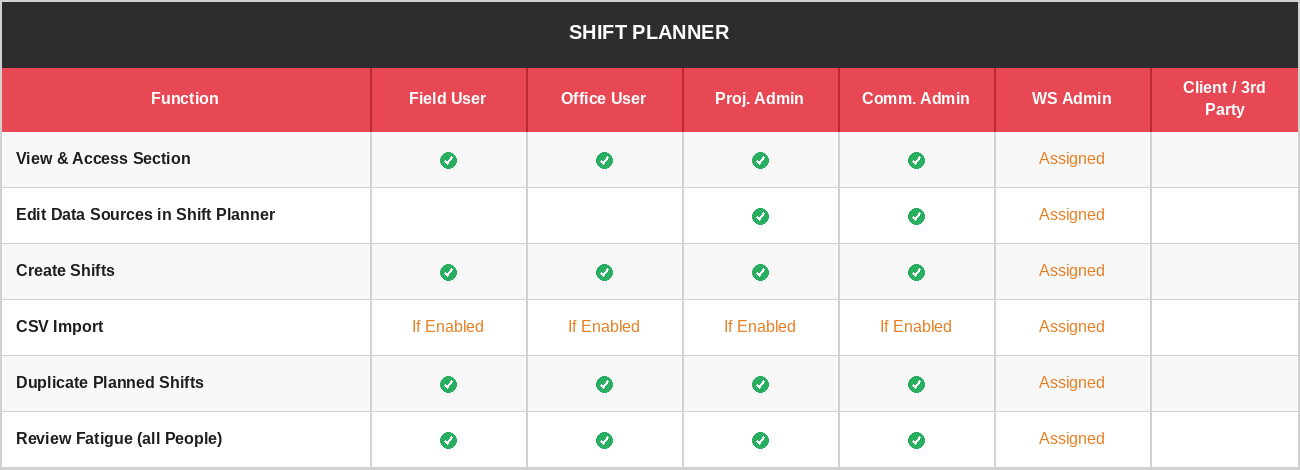Select the WS Admin column header

pyautogui.click(x=1071, y=99)
